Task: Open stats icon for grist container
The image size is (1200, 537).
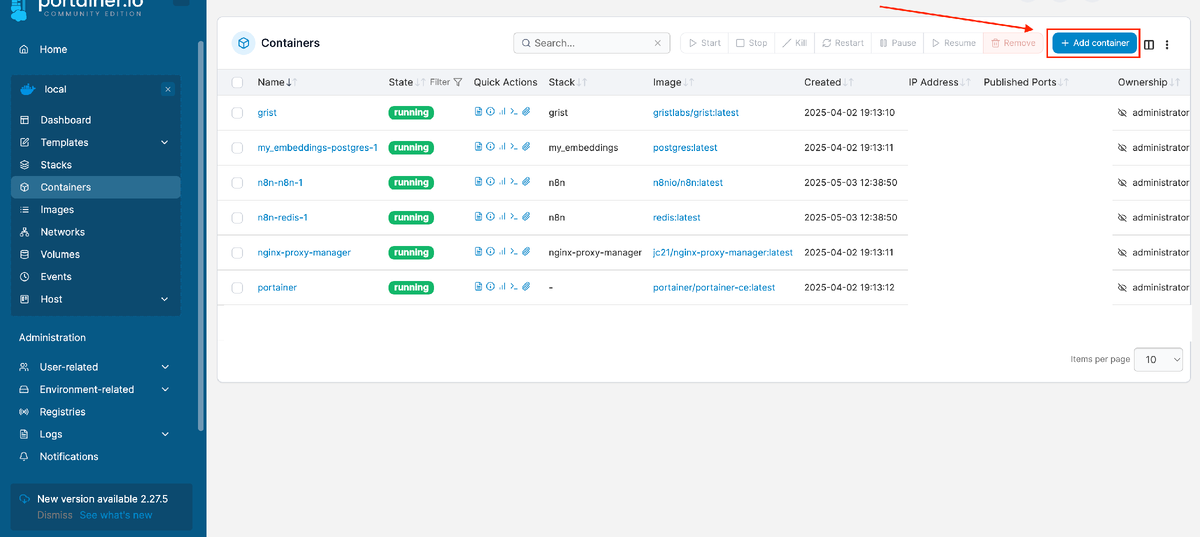Action: [x=502, y=112]
